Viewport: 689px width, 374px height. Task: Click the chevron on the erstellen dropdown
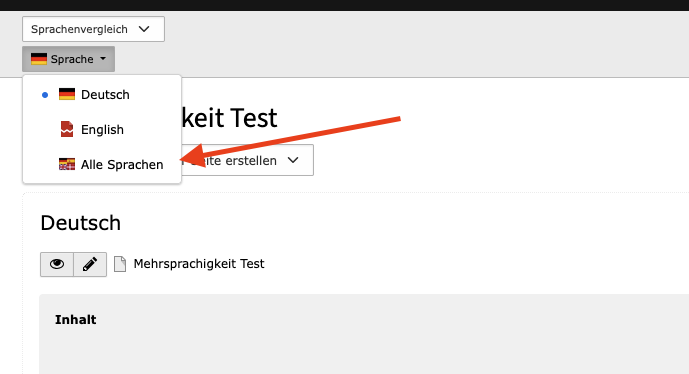pyautogui.click(x=293, y=160)
